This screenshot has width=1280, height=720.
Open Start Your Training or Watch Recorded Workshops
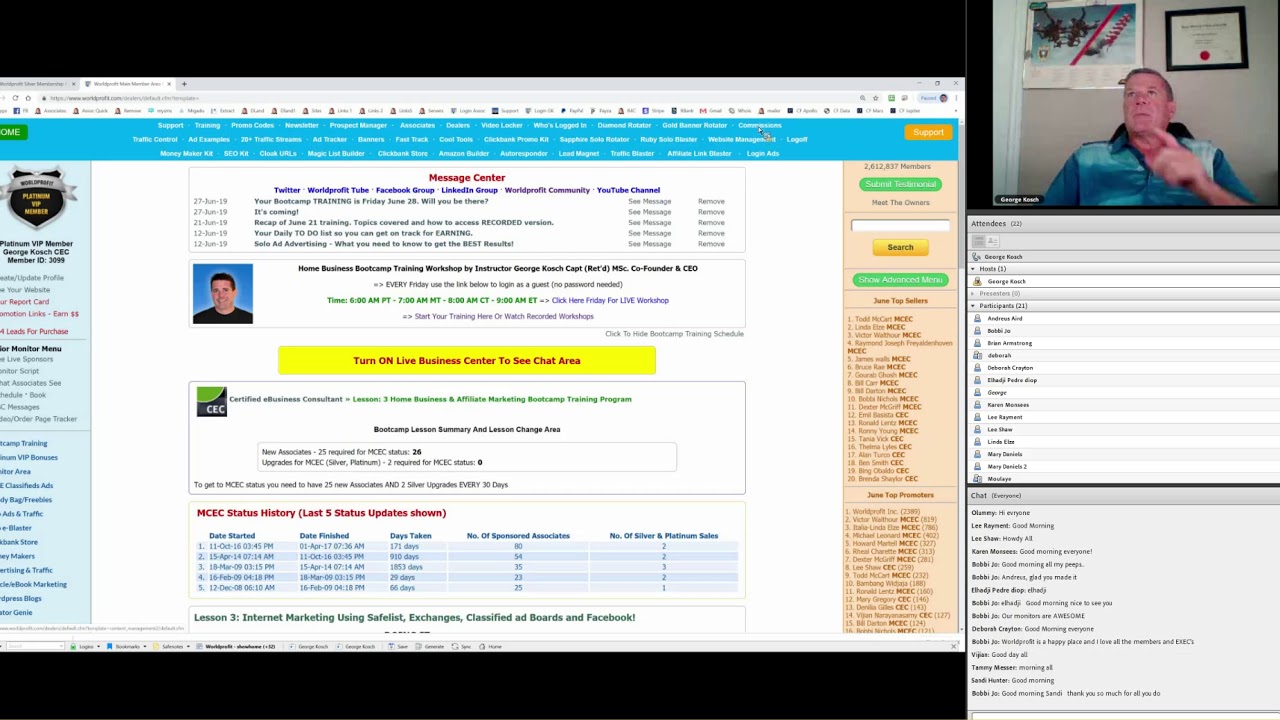point(504,316)
